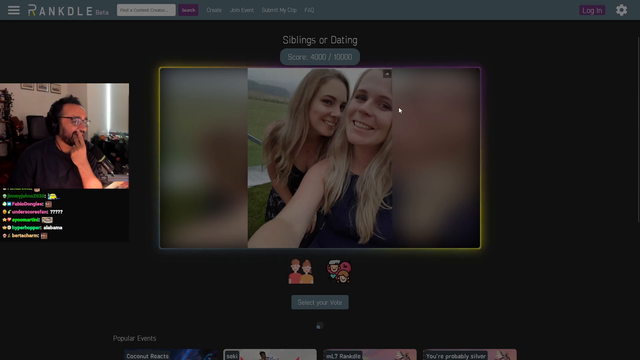640x360 pixels.
Task: Vote with the dating couple icon
Action: coord(339,271)
